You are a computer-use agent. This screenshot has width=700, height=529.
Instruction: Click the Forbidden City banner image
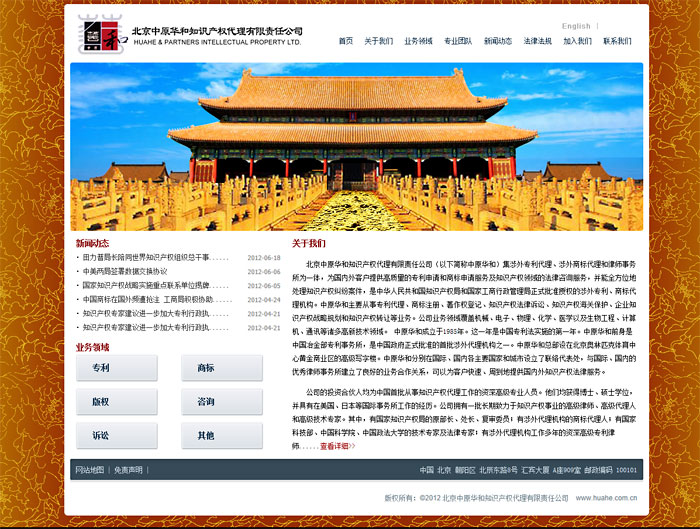coord(356,146)
